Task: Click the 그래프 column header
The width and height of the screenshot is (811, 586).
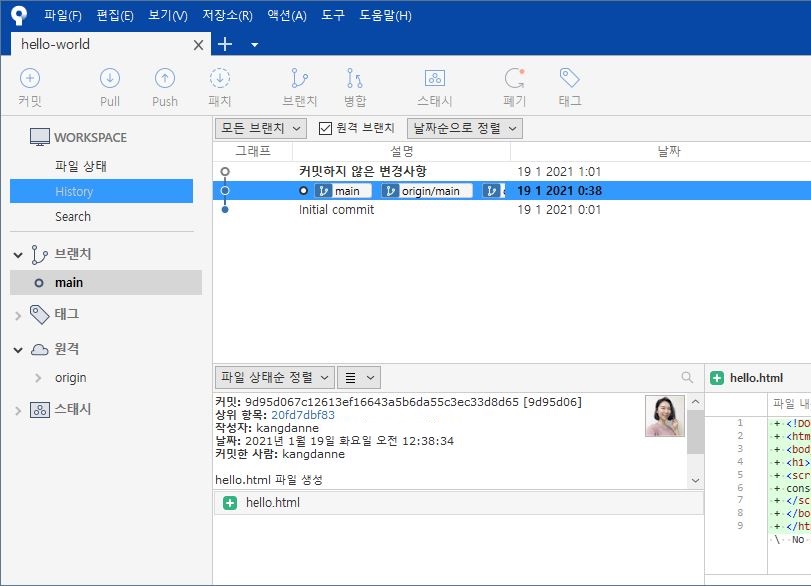Action: 252,151
